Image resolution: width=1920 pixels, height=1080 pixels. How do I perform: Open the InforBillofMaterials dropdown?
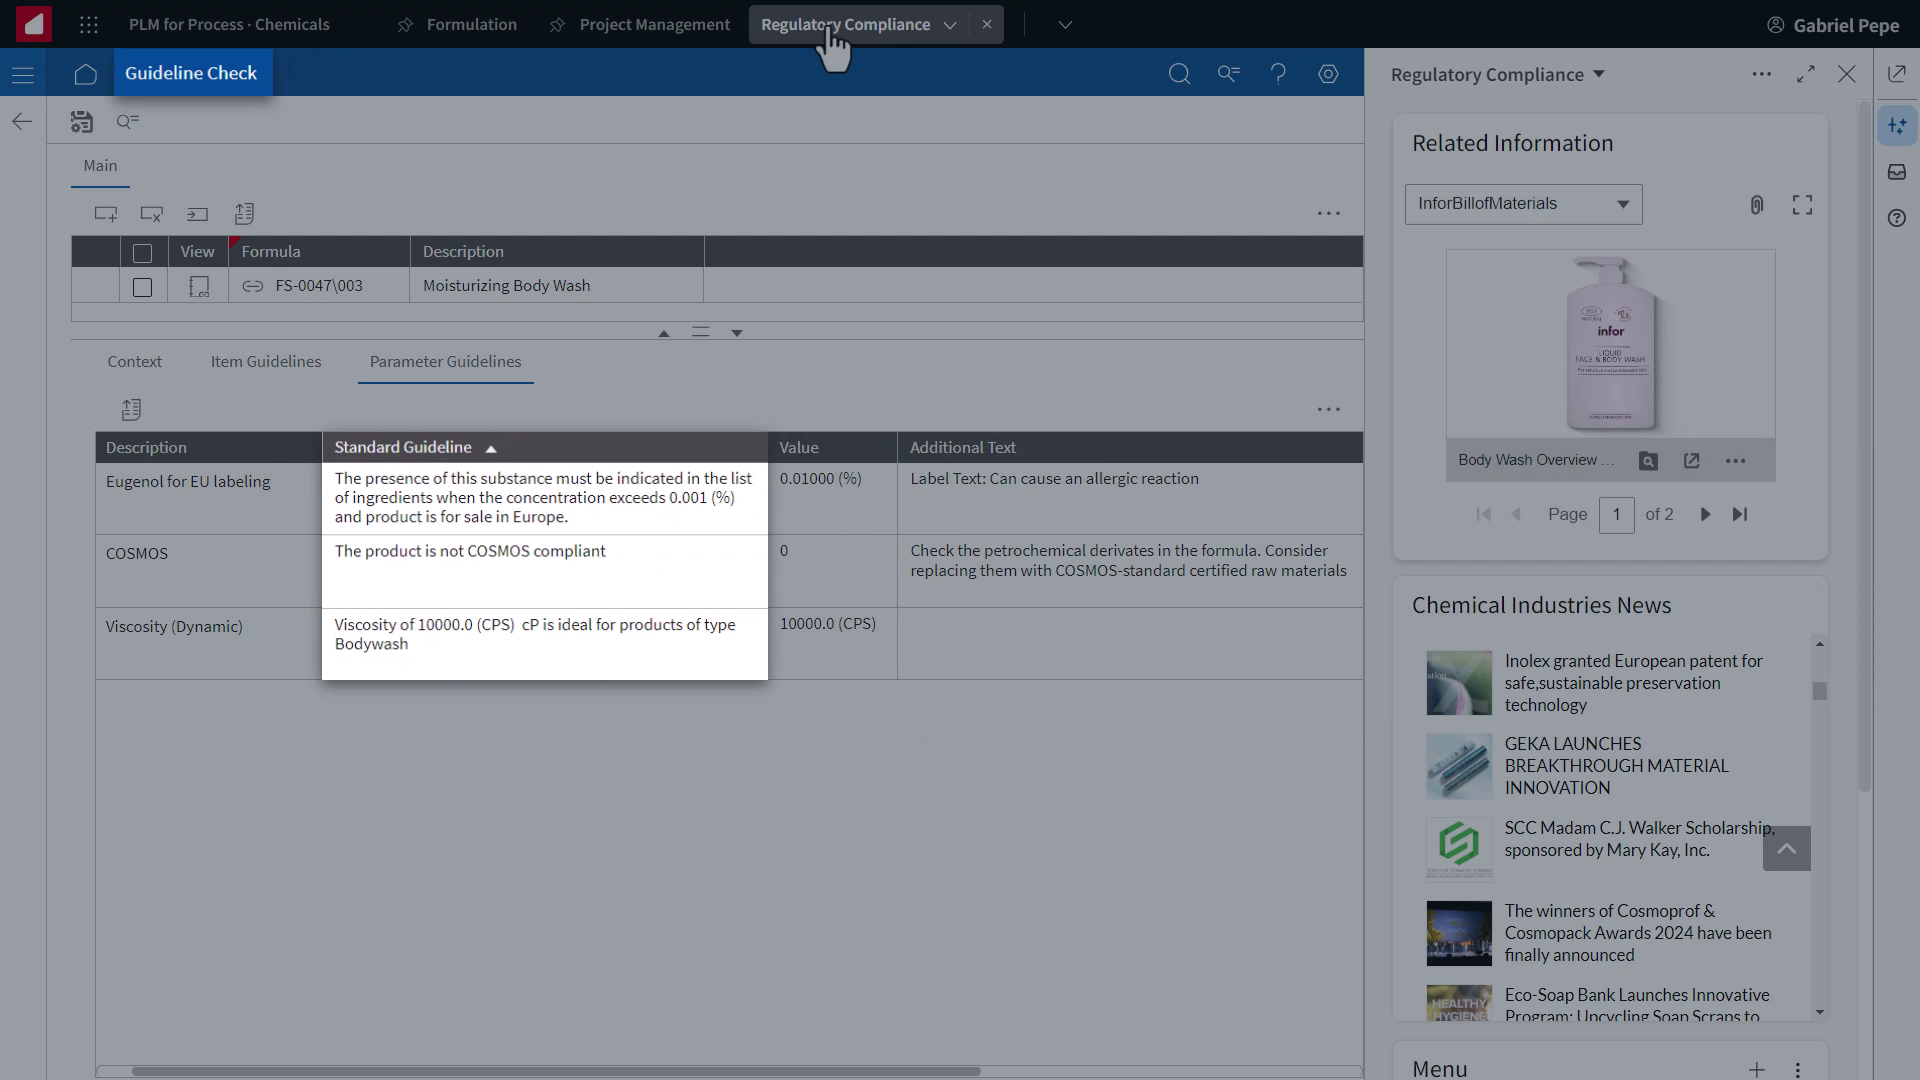click(x=1623, y=204)
